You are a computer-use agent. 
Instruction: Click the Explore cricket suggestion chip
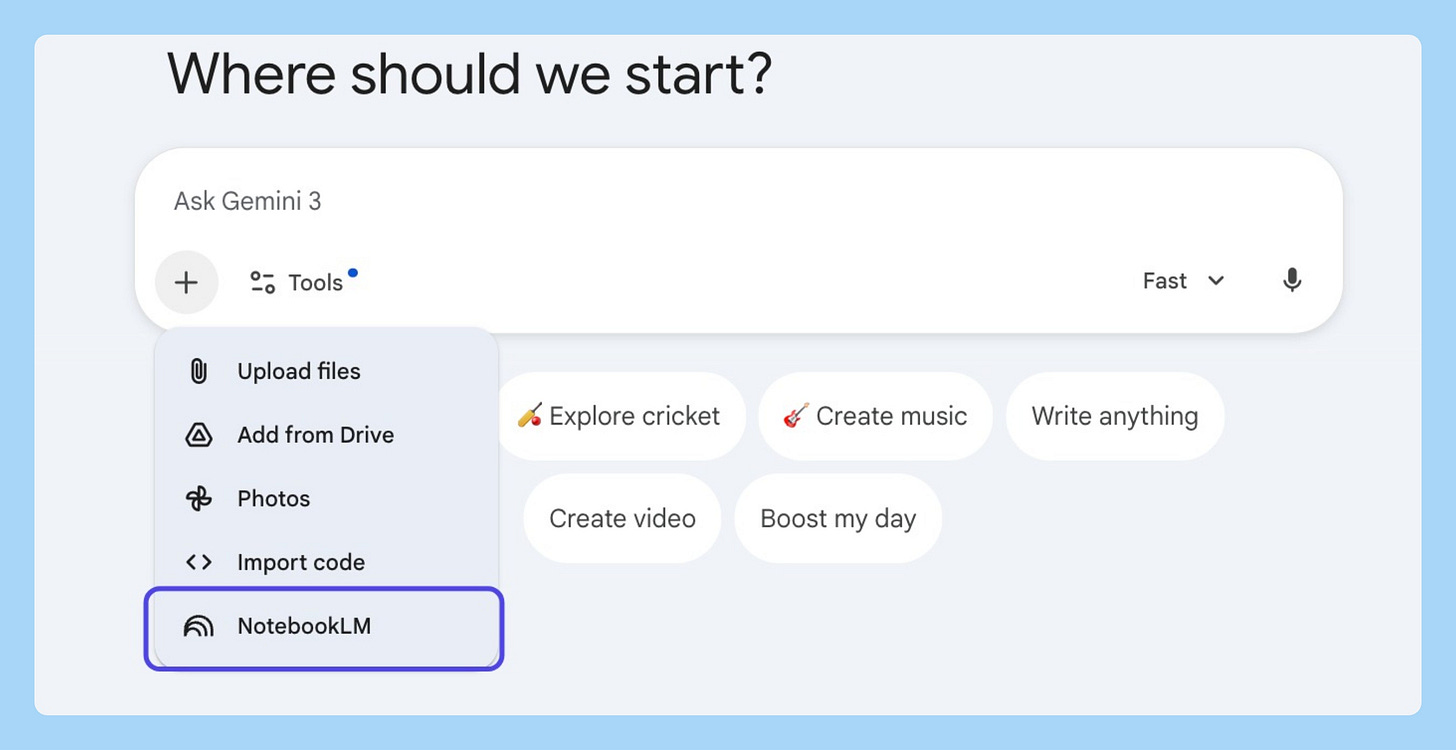click(619, 416)
